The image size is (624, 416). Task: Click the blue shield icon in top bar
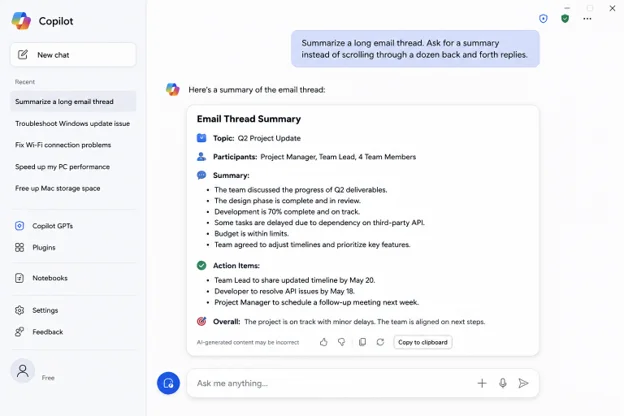(543, 18)
